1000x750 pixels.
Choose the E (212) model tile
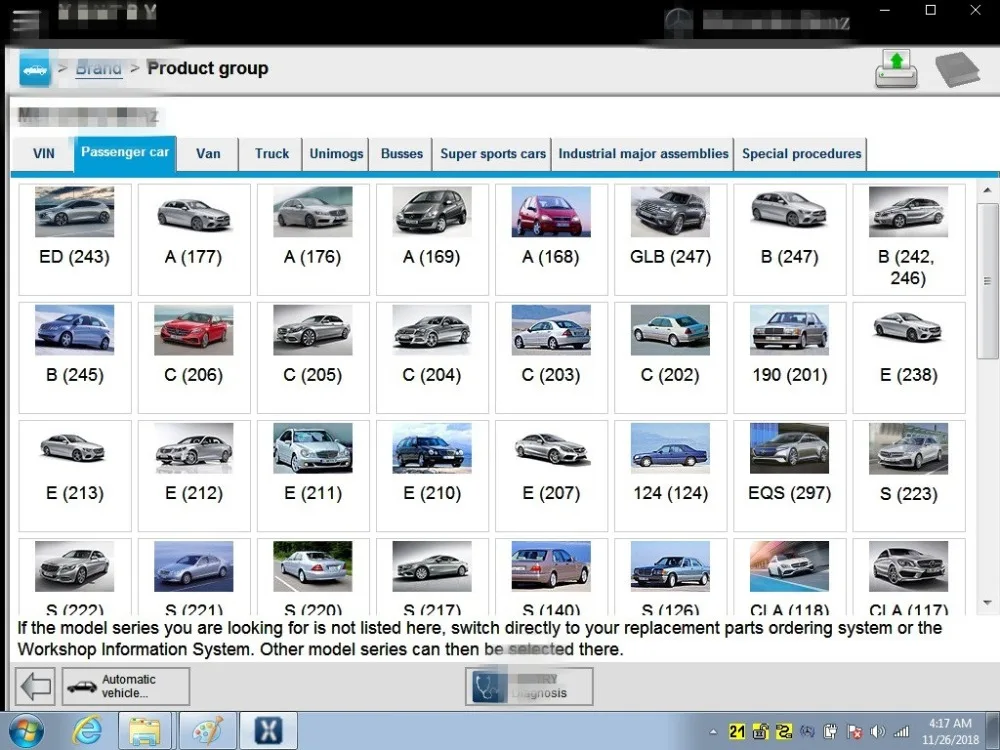pyautogui.click(x=194, y=475)
